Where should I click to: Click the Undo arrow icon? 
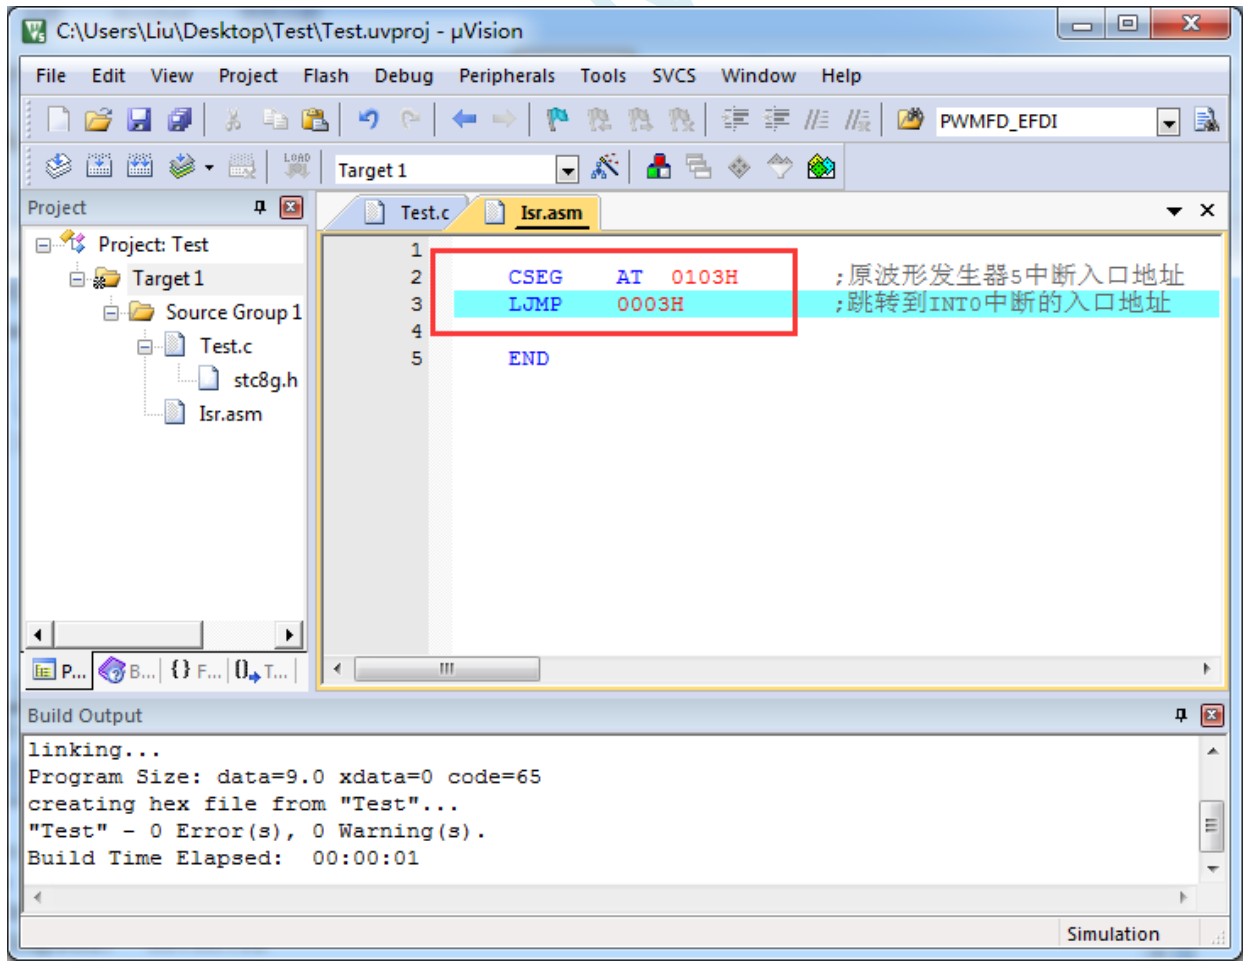point(369,120)
